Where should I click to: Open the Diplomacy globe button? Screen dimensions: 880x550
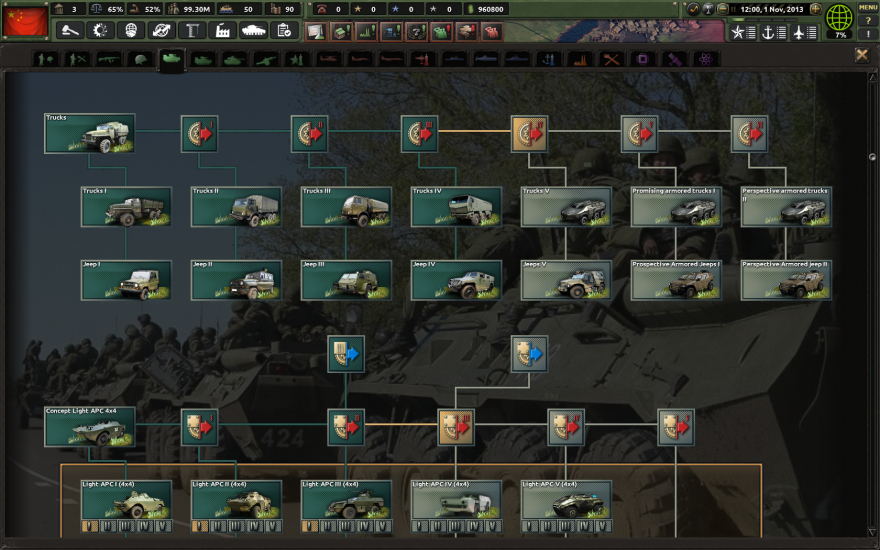(131, 30)
